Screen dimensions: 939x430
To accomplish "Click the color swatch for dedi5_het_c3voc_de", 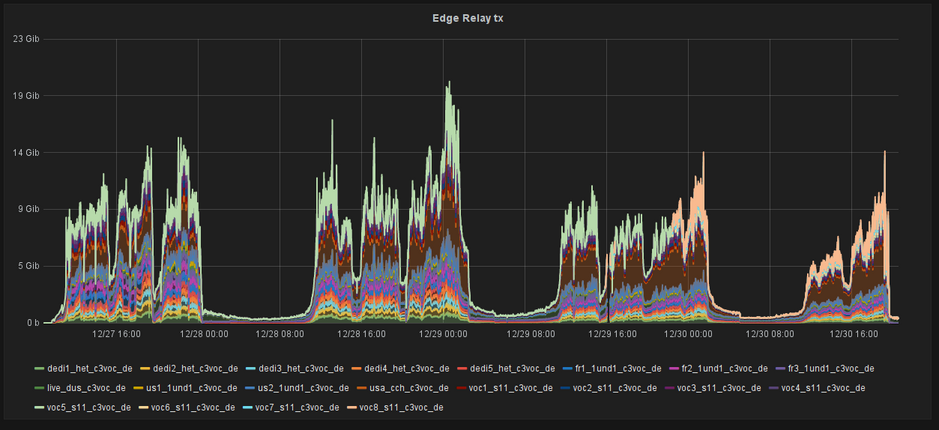I will click(459, 368).
